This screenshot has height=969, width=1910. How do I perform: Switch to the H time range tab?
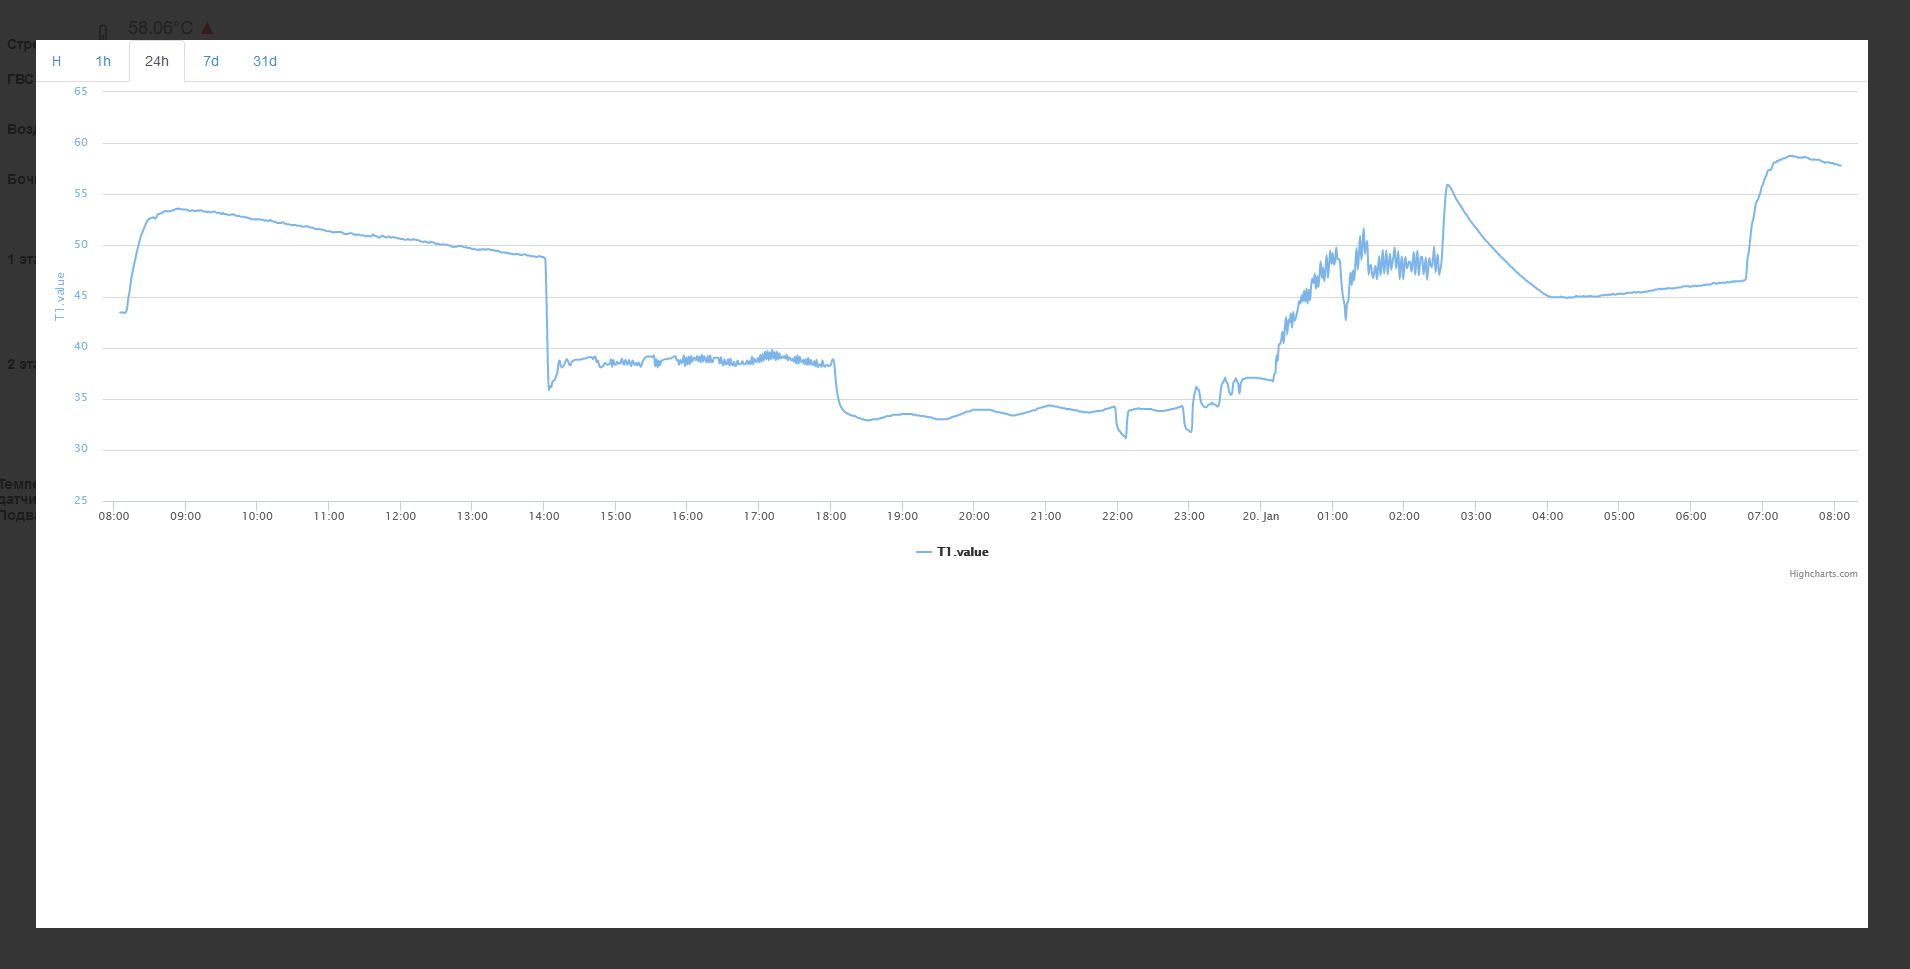(57, 61)
